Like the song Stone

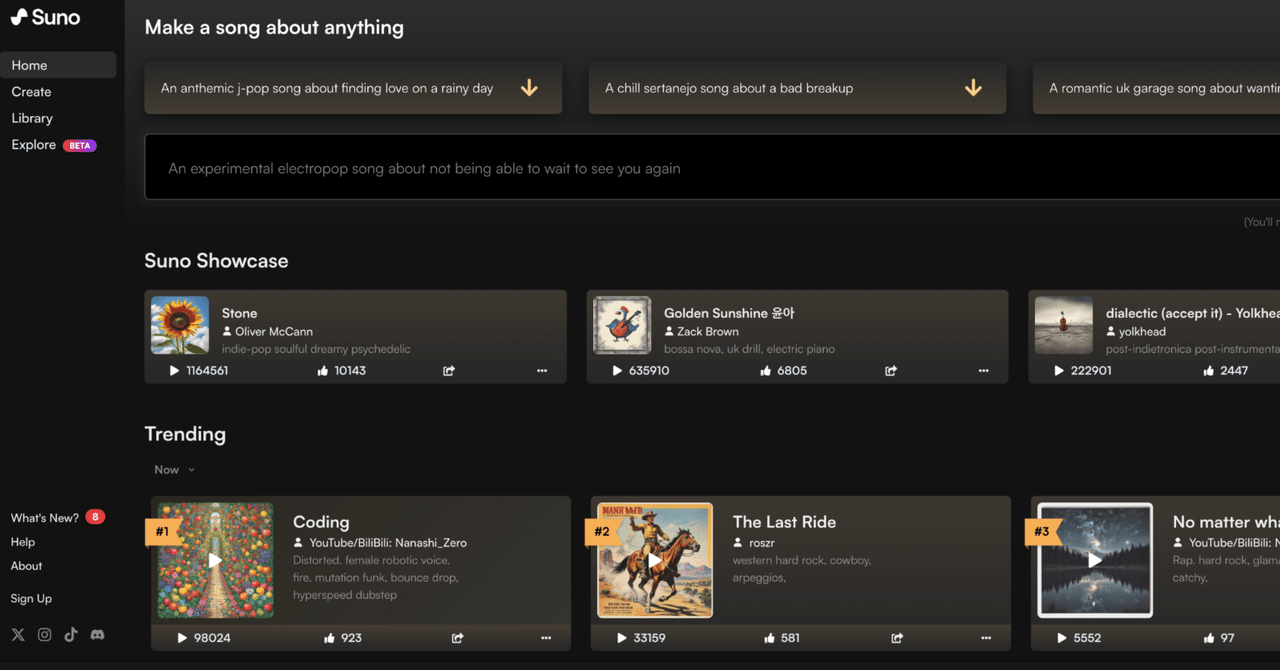point(323,371)
